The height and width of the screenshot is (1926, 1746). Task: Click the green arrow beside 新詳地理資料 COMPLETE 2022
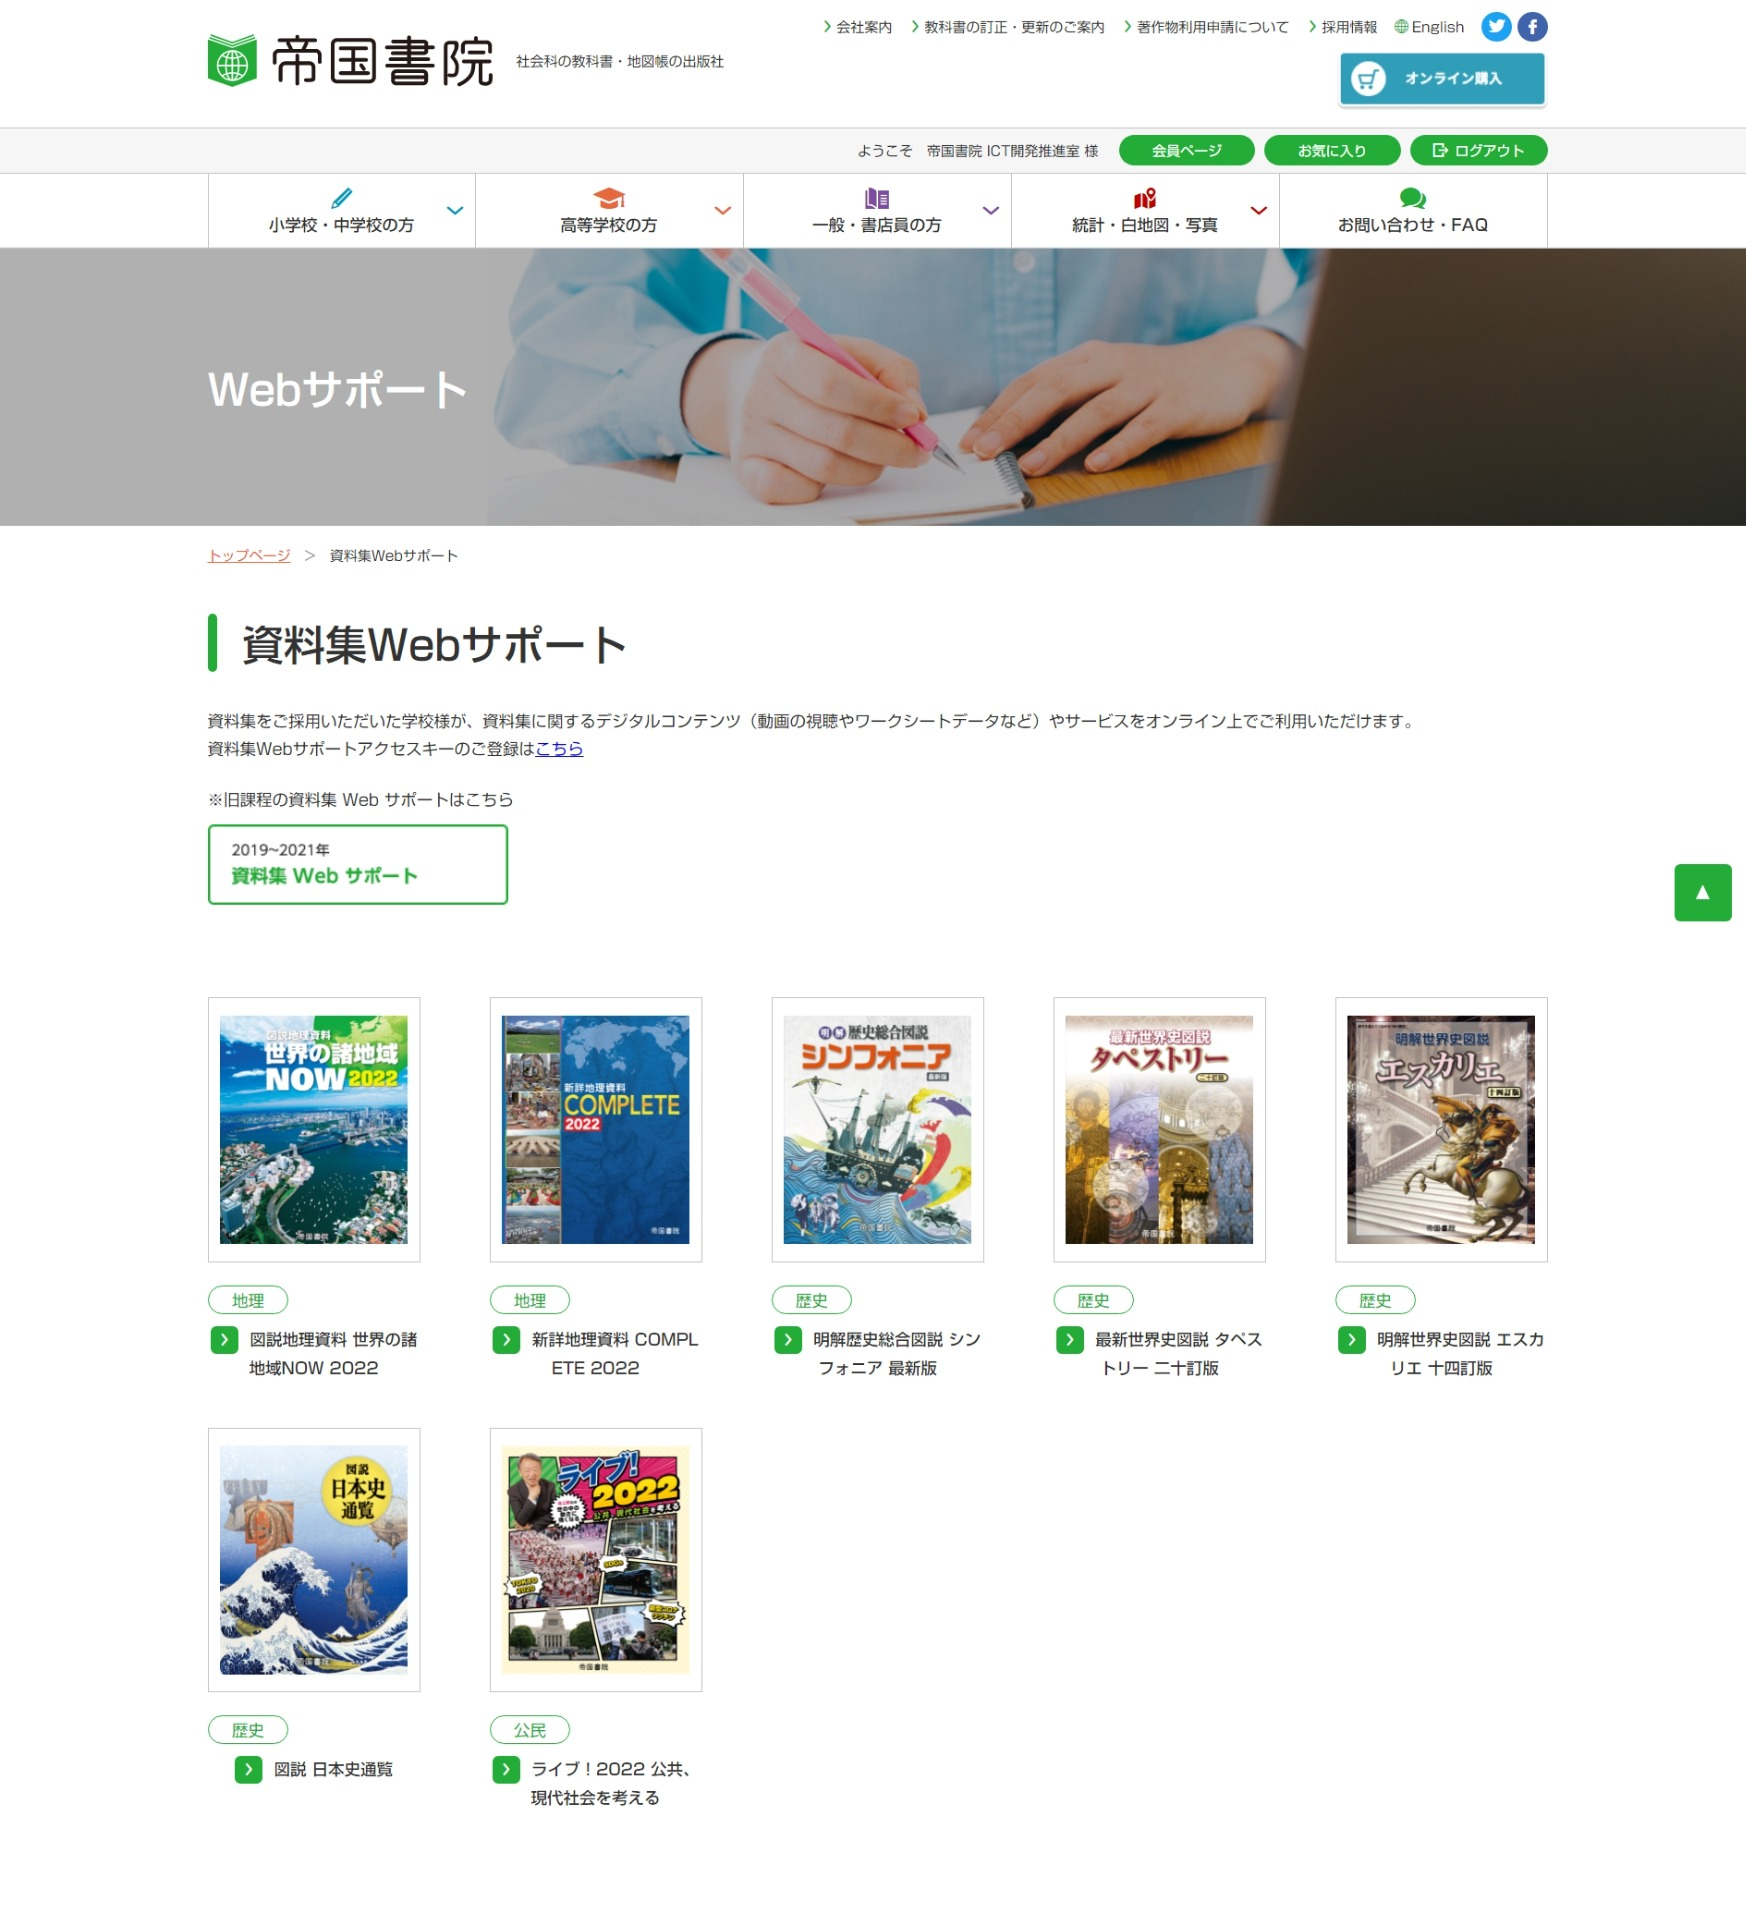(506, 1340)
